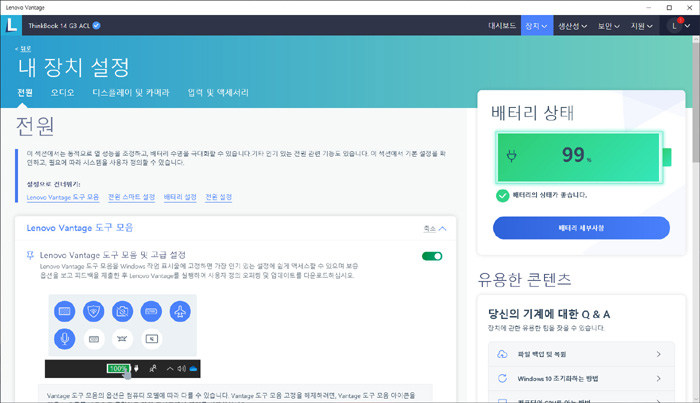700x403 pixels.
Task: Open the 지원 dropdown menu
Action: click(642, 26)
